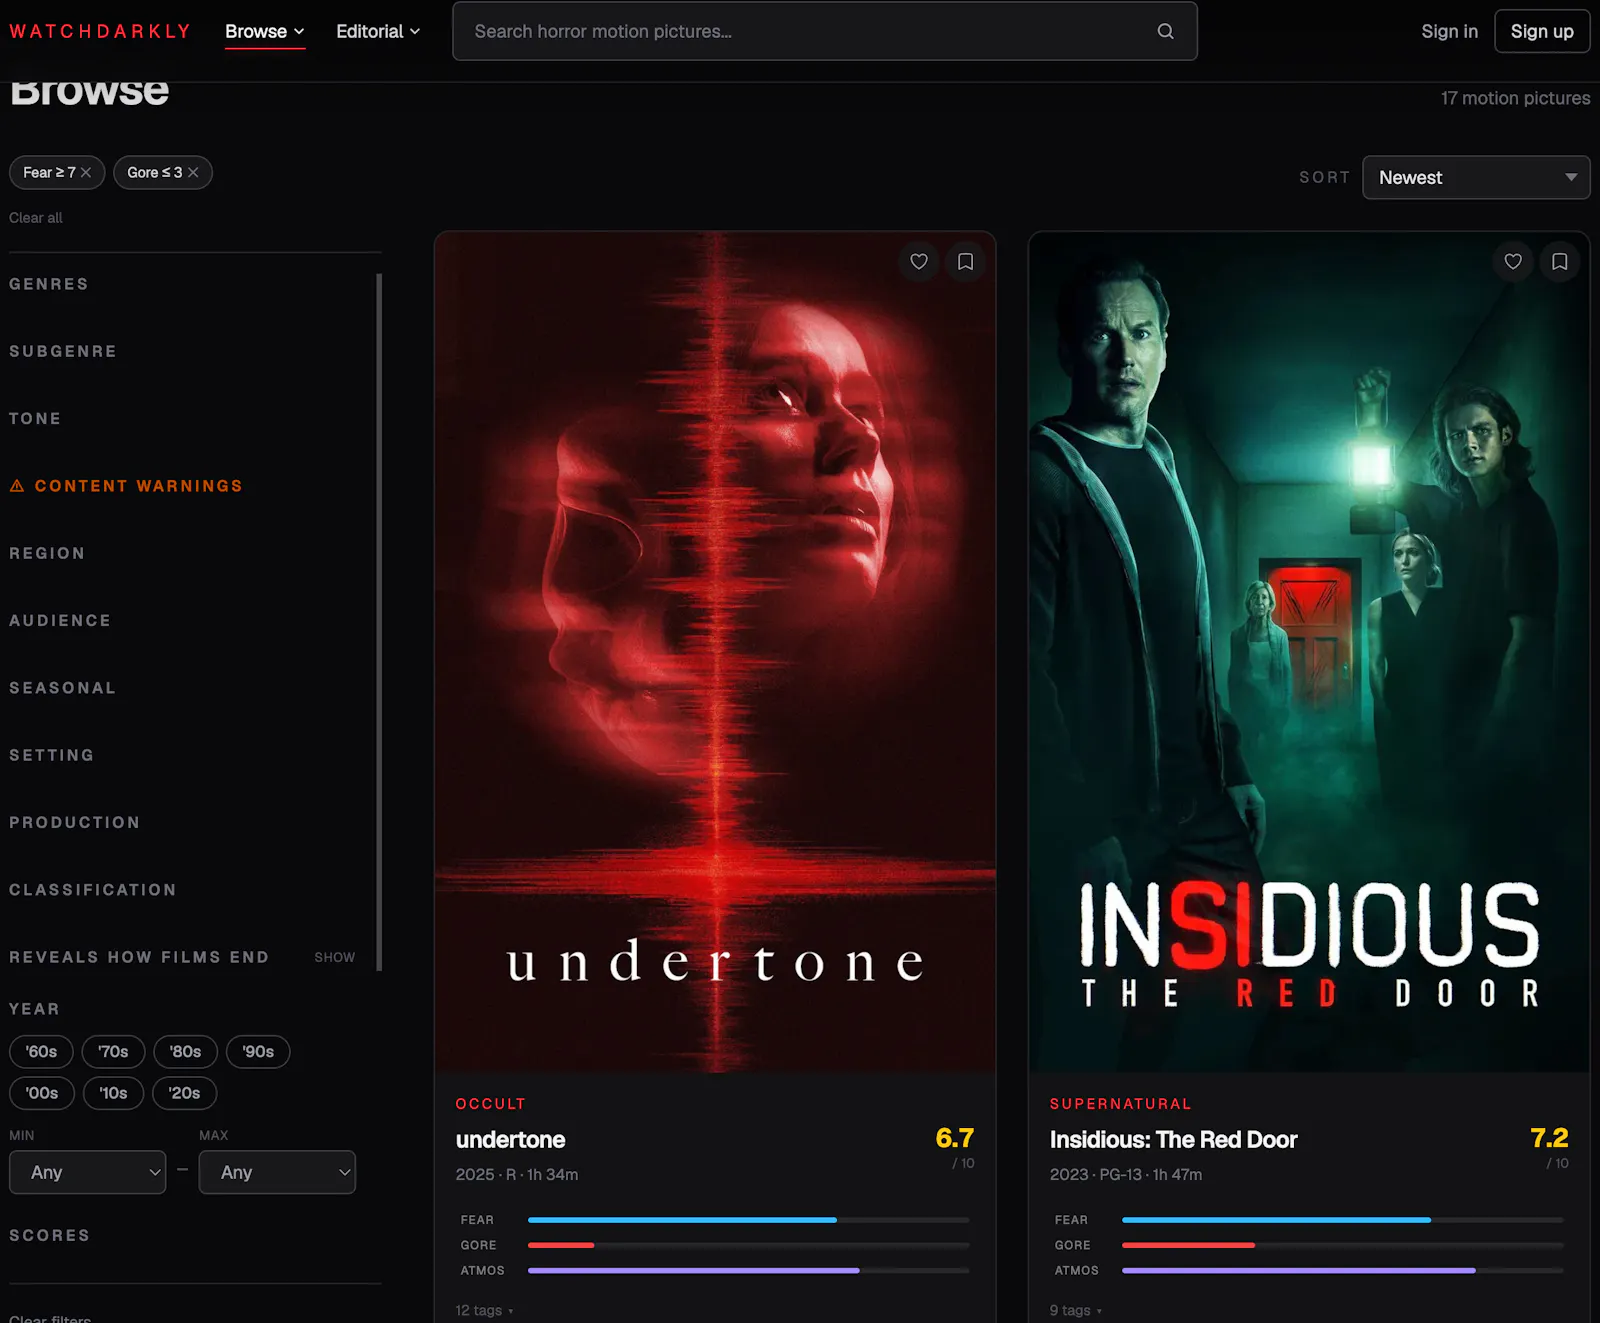Open the Insidious: The Red Door poster
The image size is (1600, 1323).
click(1309, 652)
